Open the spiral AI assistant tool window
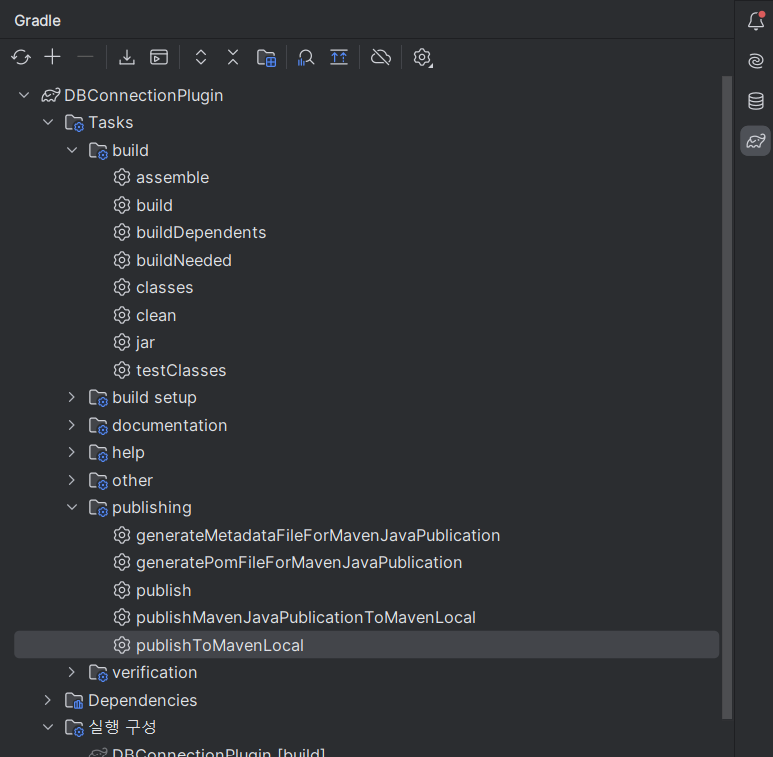Viewport: 773px width, 757px height. click(x=756, y=61)
